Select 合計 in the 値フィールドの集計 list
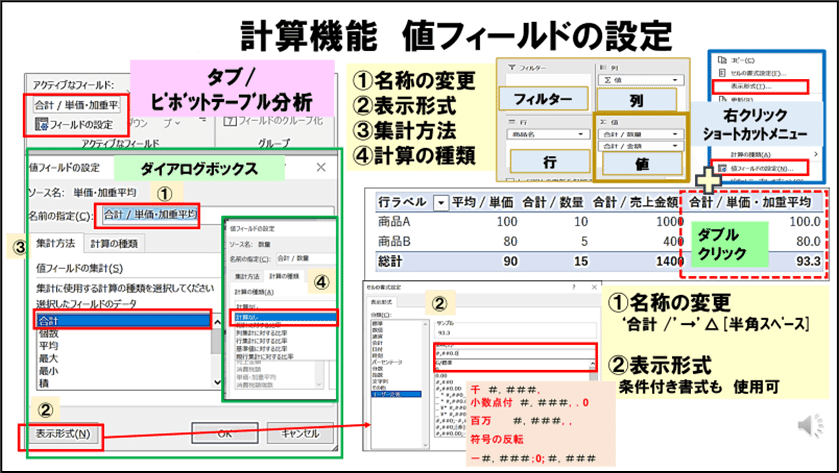The height and width of the screenshot is (473, 839). pyautogui.click(x=124, y=321)
